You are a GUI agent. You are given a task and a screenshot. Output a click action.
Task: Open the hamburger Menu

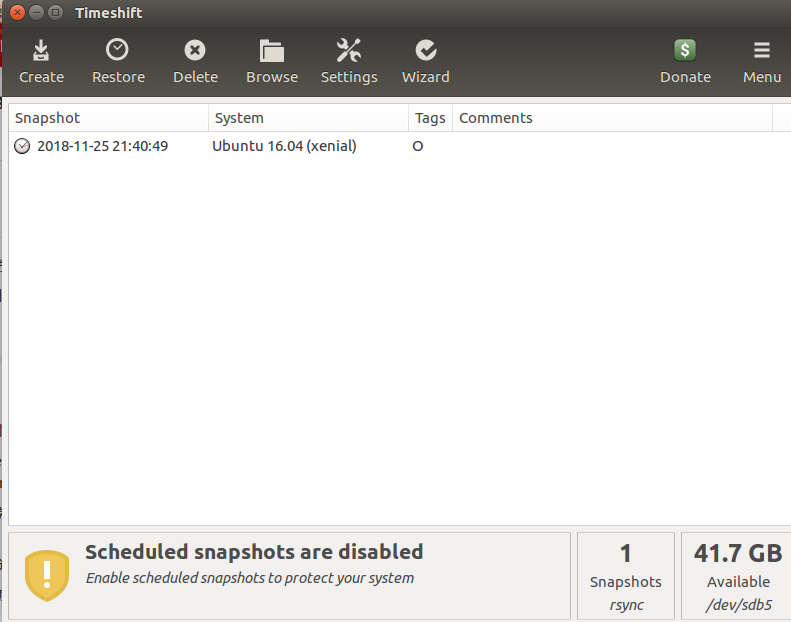pyautogui.click(x=762, y=61)
